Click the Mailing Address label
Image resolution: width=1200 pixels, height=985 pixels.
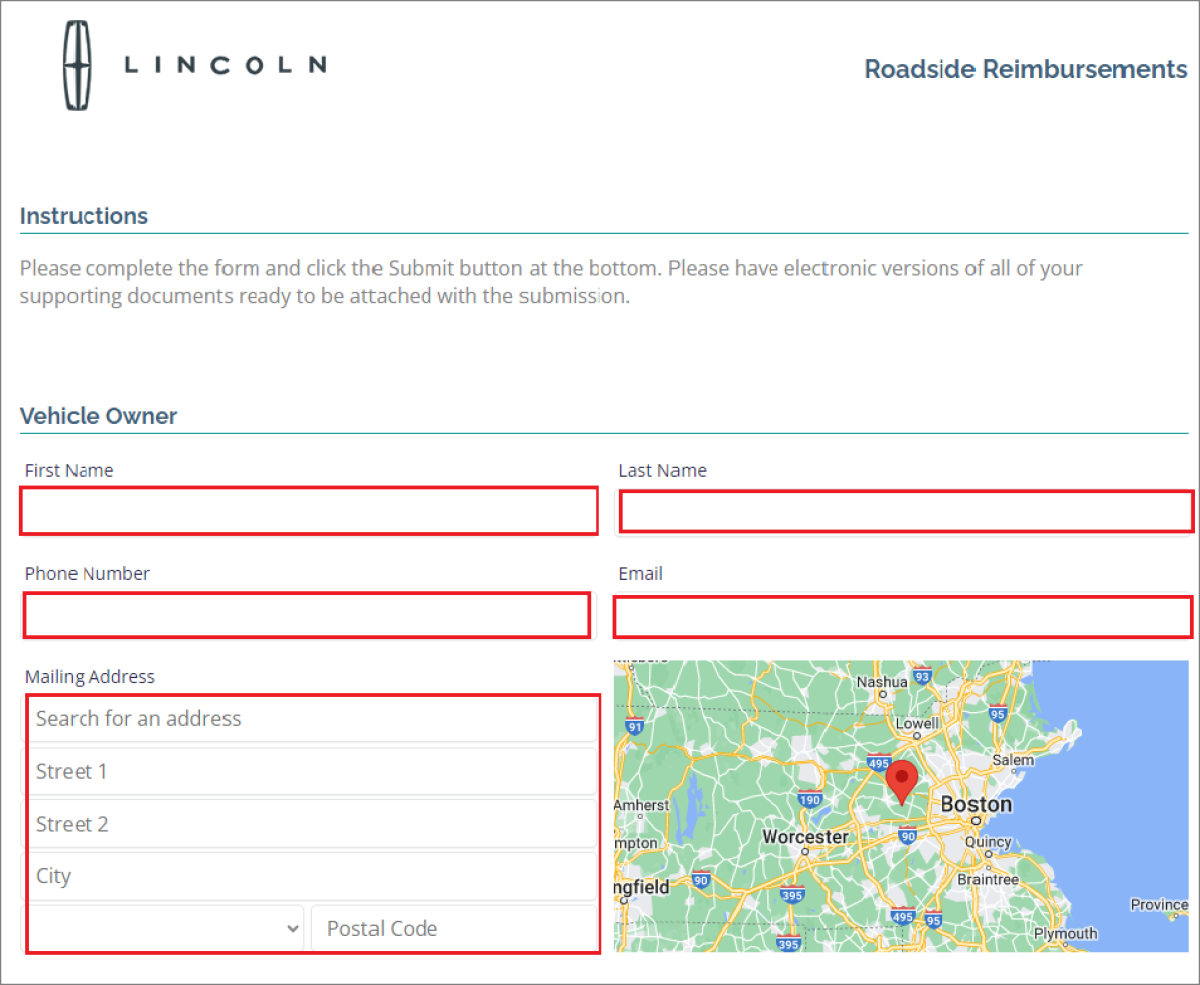click(90, 677)
